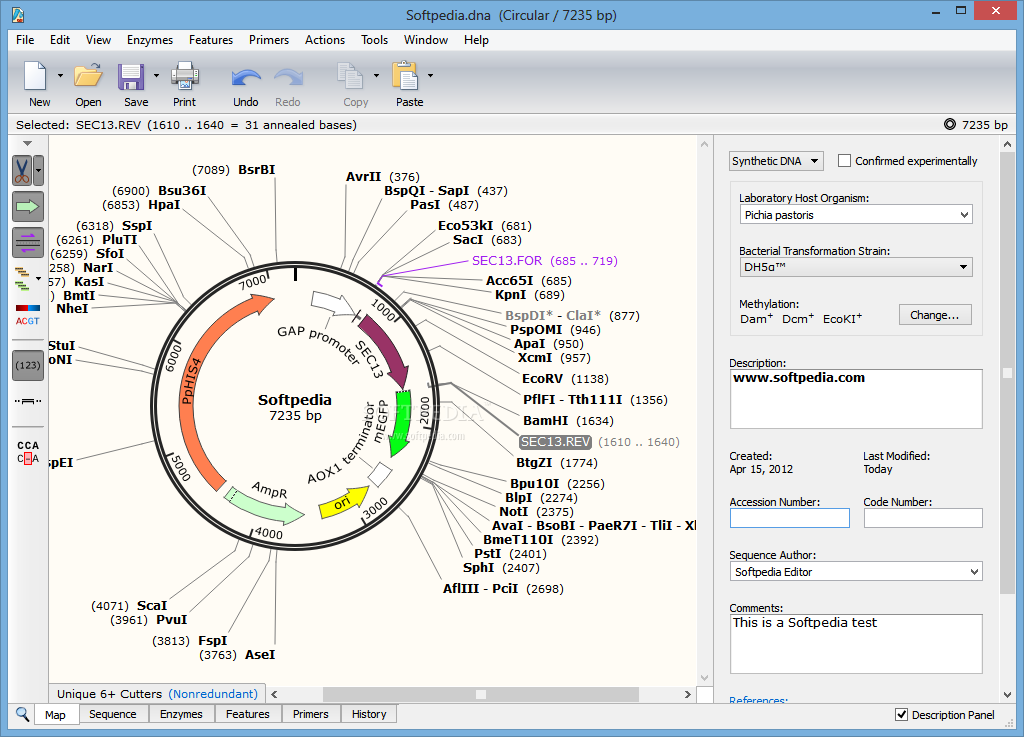Open the Copy button dropdown arrow

[376, 76]
